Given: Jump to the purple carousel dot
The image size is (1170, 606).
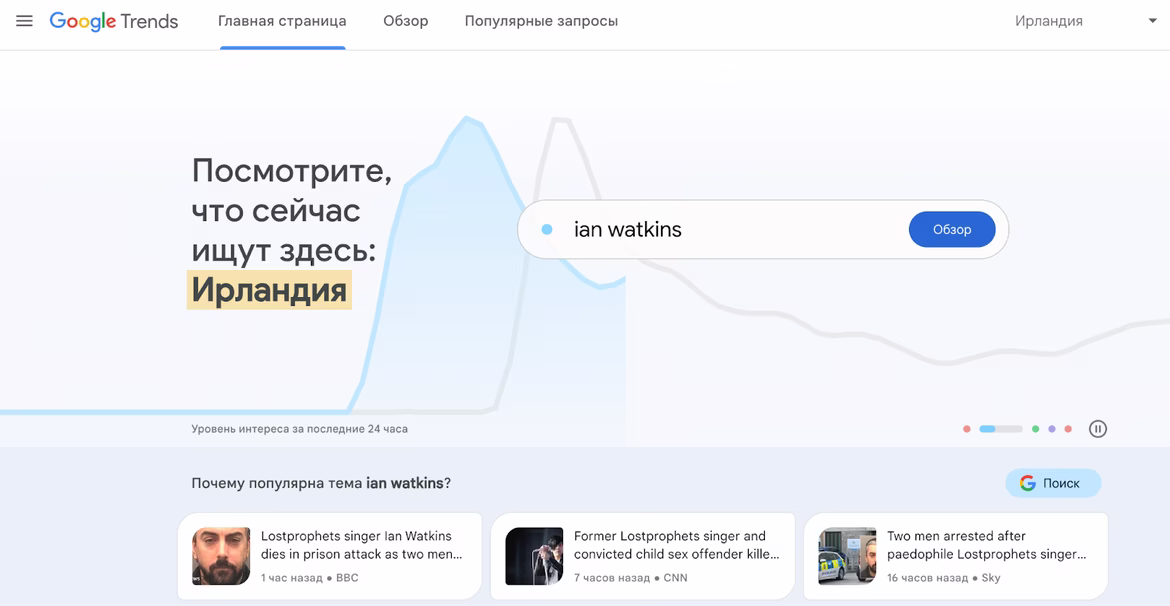Looking at the screenshot, I should tap(1052, 429).
